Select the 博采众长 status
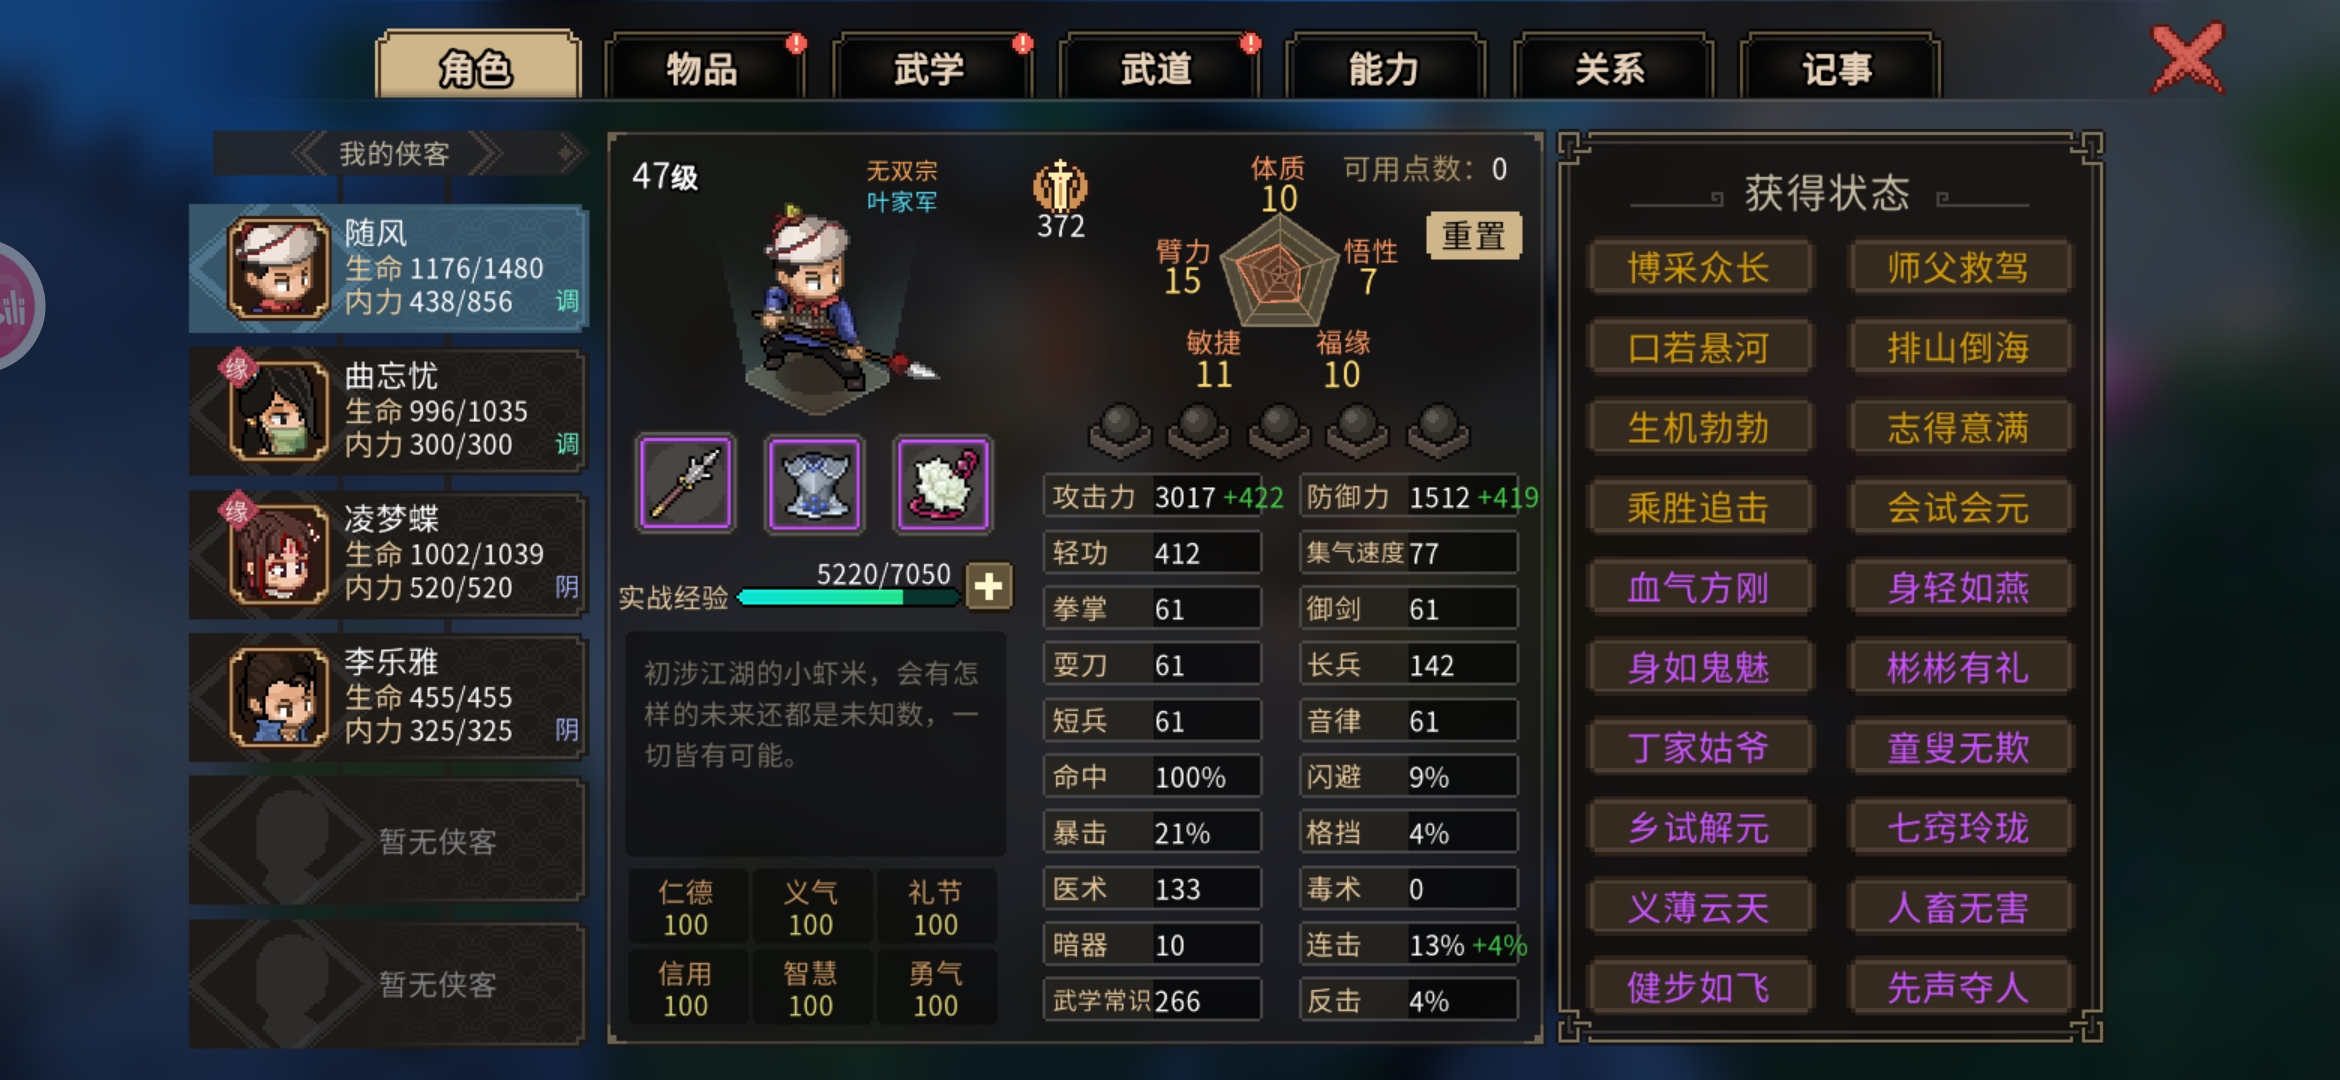2340x1080 pixels. point(1699,267)
